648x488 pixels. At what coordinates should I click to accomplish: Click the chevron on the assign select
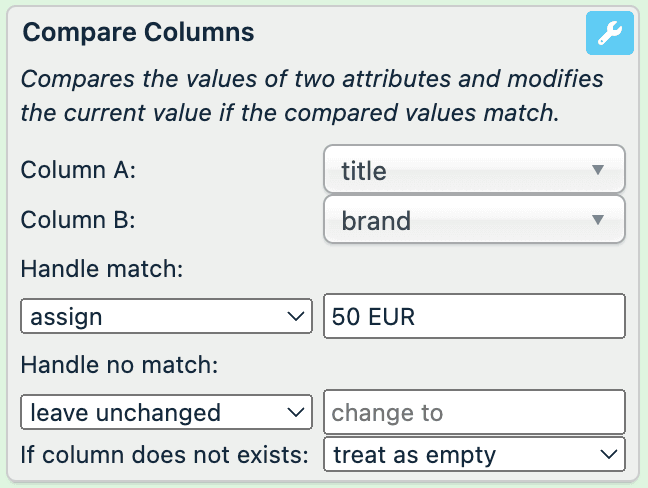pos(295,317)
